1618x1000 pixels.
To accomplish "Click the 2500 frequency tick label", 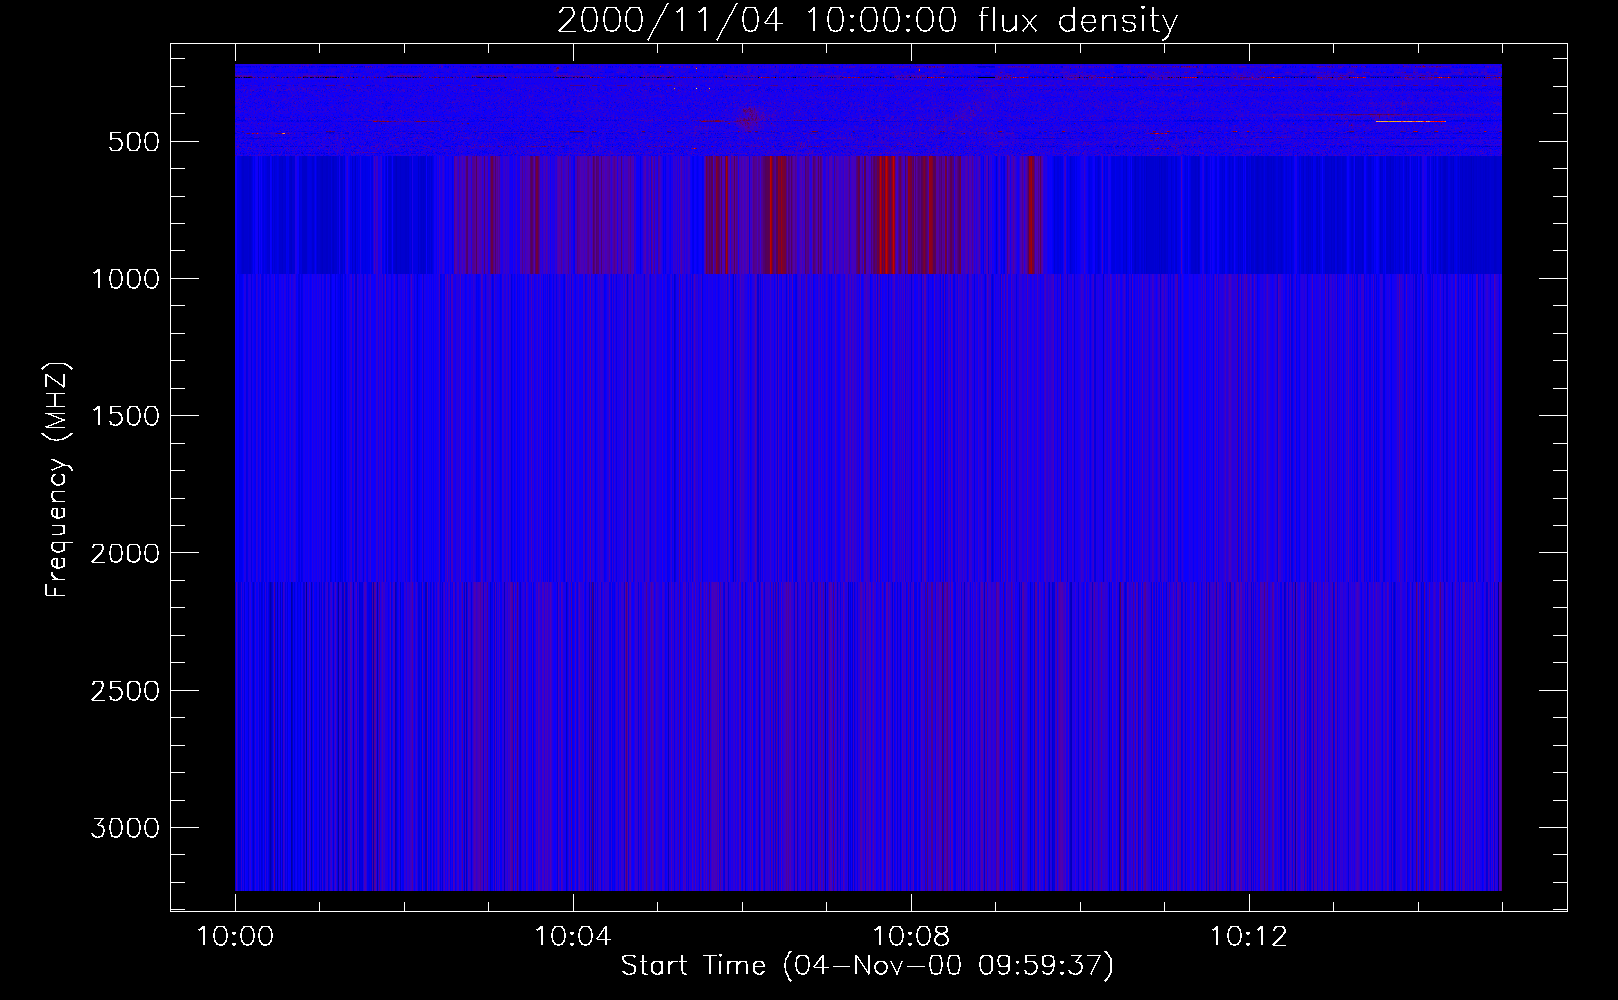I will pos(125,691).
